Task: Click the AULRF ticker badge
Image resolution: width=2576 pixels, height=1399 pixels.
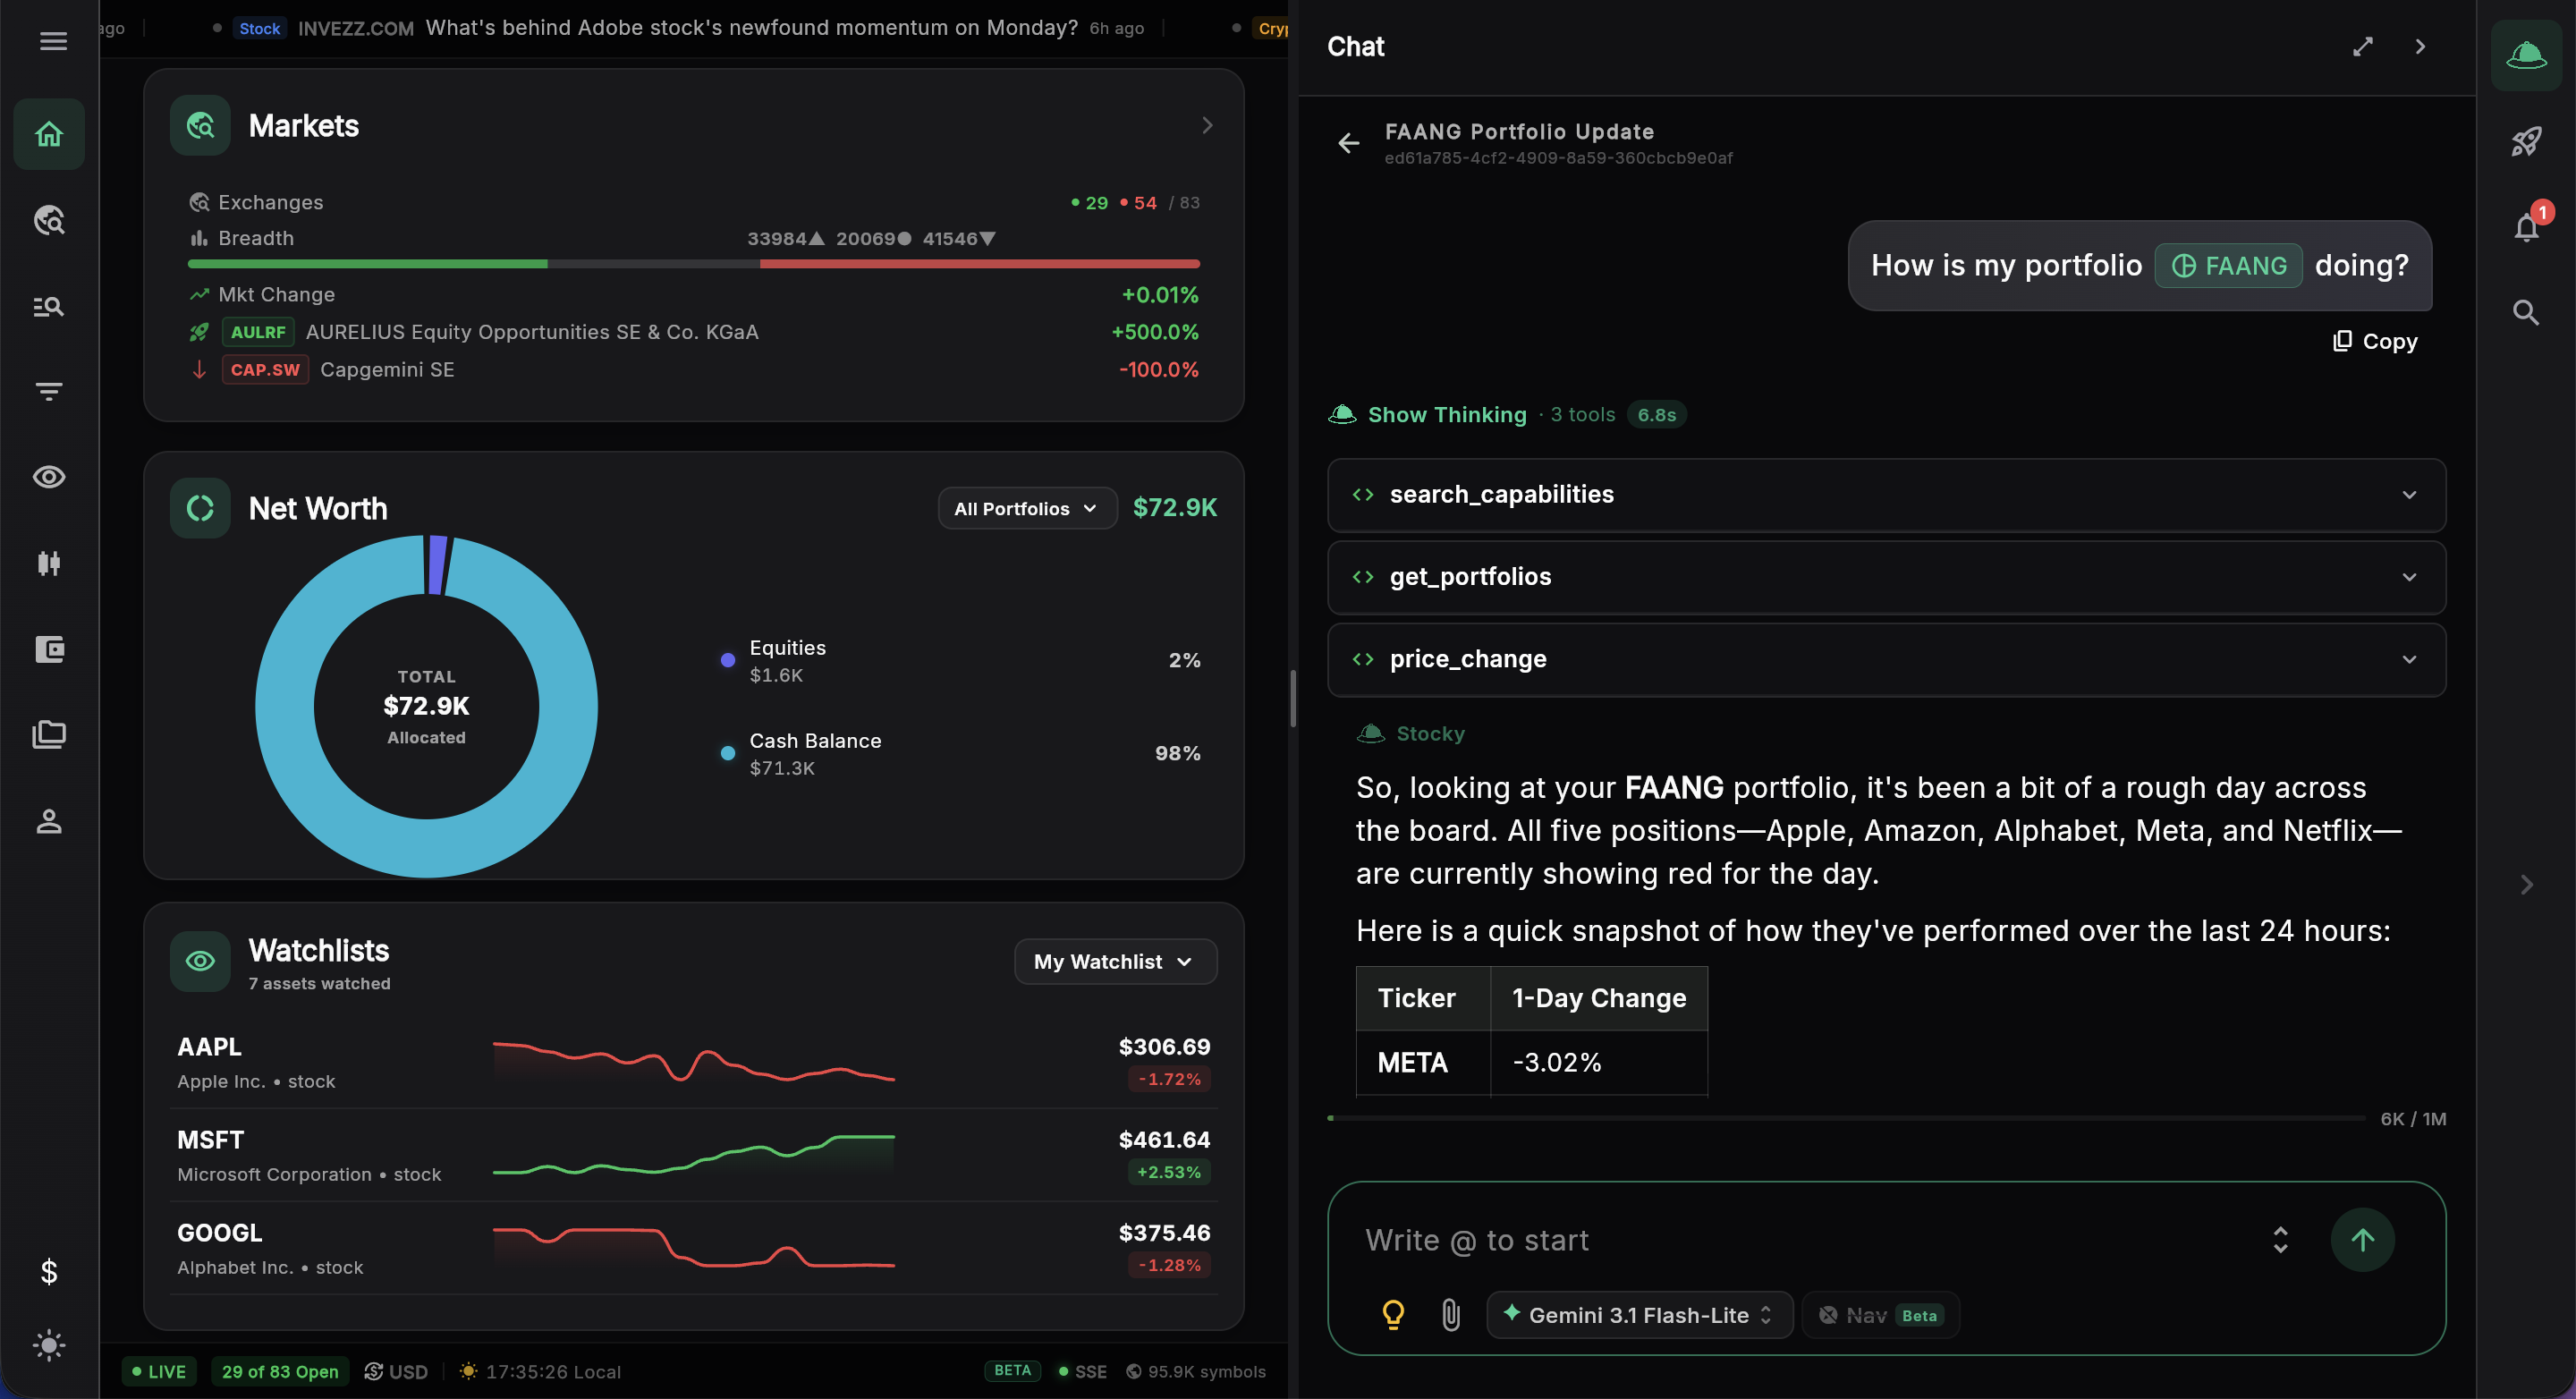Action: point(258,332)
